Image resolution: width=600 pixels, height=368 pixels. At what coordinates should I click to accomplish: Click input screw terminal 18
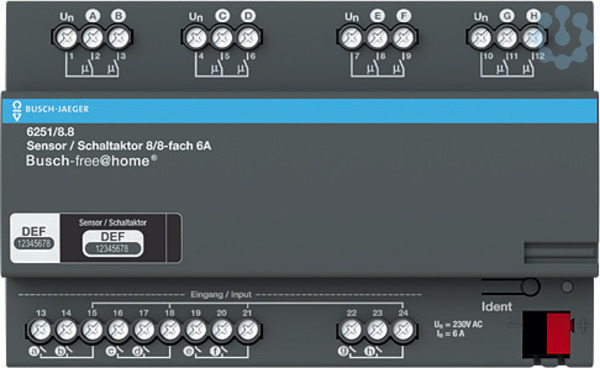coord(170,330)
